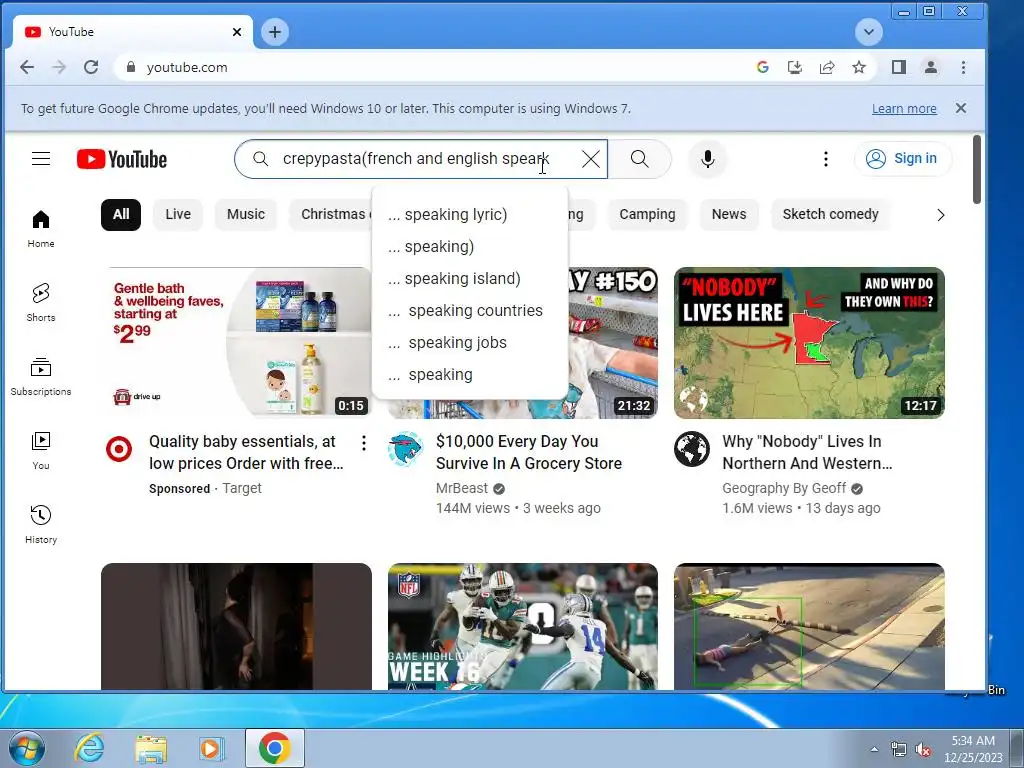Viewport: 1024px width, 768px height.
Task: Click the Sign in button
Action: [902, 159]
